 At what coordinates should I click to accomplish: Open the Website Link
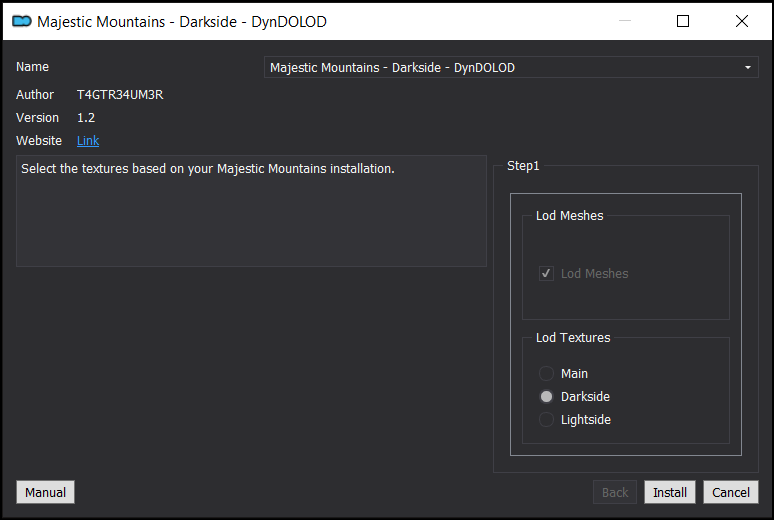tap(88, 141)
